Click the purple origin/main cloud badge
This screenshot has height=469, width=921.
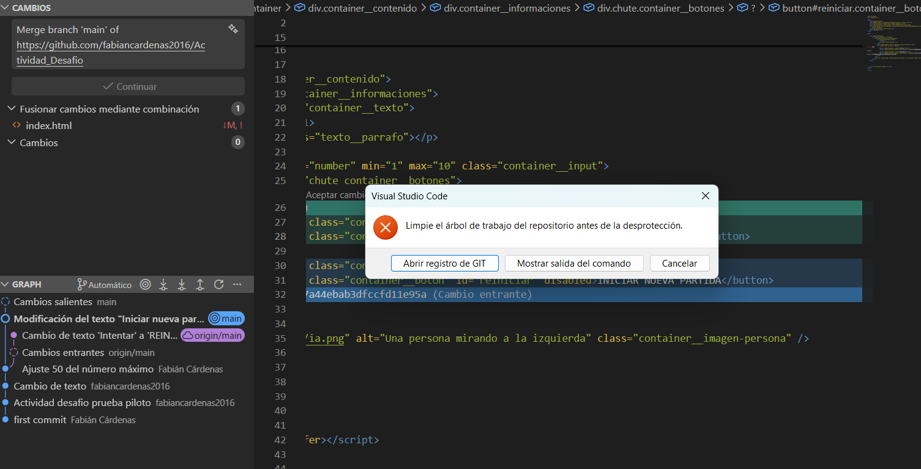213,336
